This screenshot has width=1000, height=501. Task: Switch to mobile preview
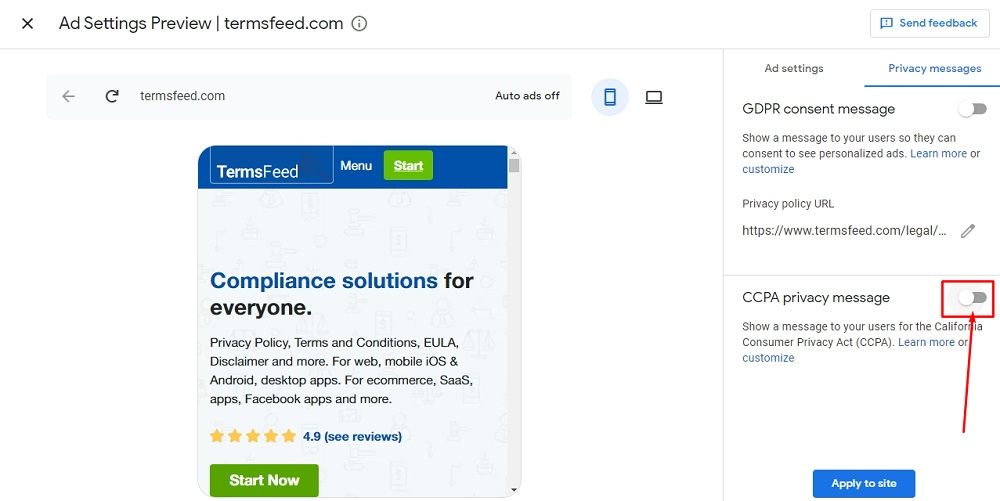click(610, 97)
